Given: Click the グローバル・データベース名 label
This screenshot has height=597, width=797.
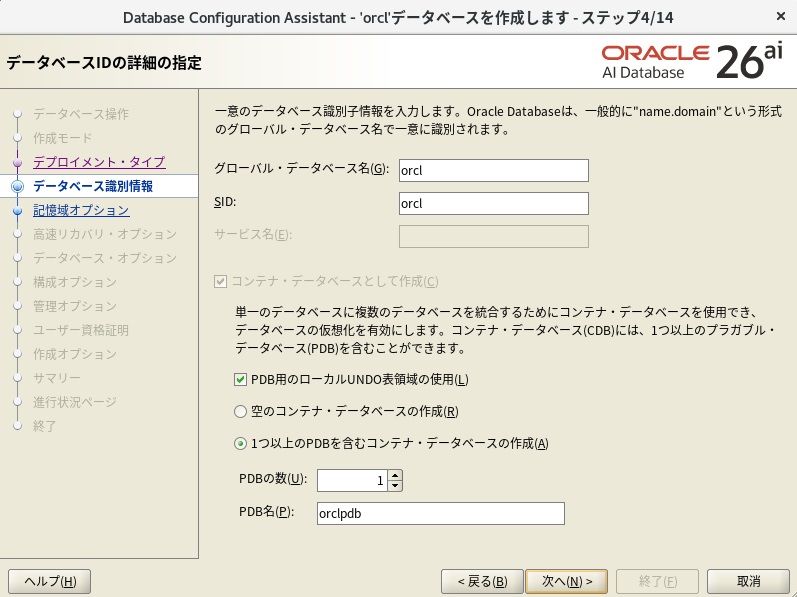Looking at the screenshot, I should point(301,169).
